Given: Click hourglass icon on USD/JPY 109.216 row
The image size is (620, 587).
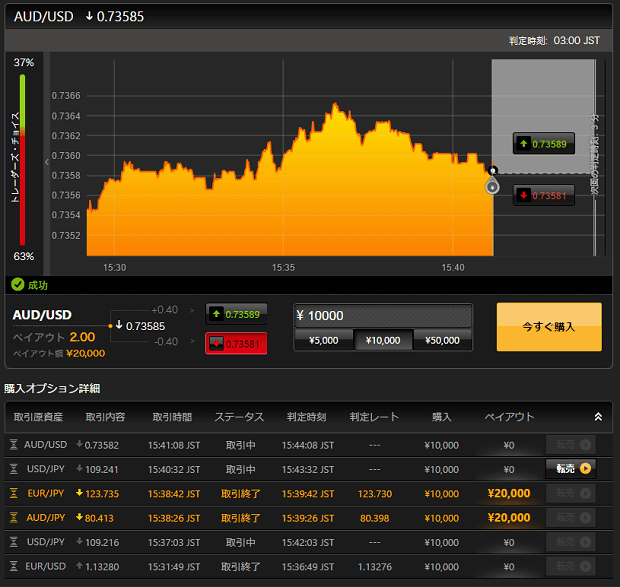Looking at the screenshot, I should point(14,542).
